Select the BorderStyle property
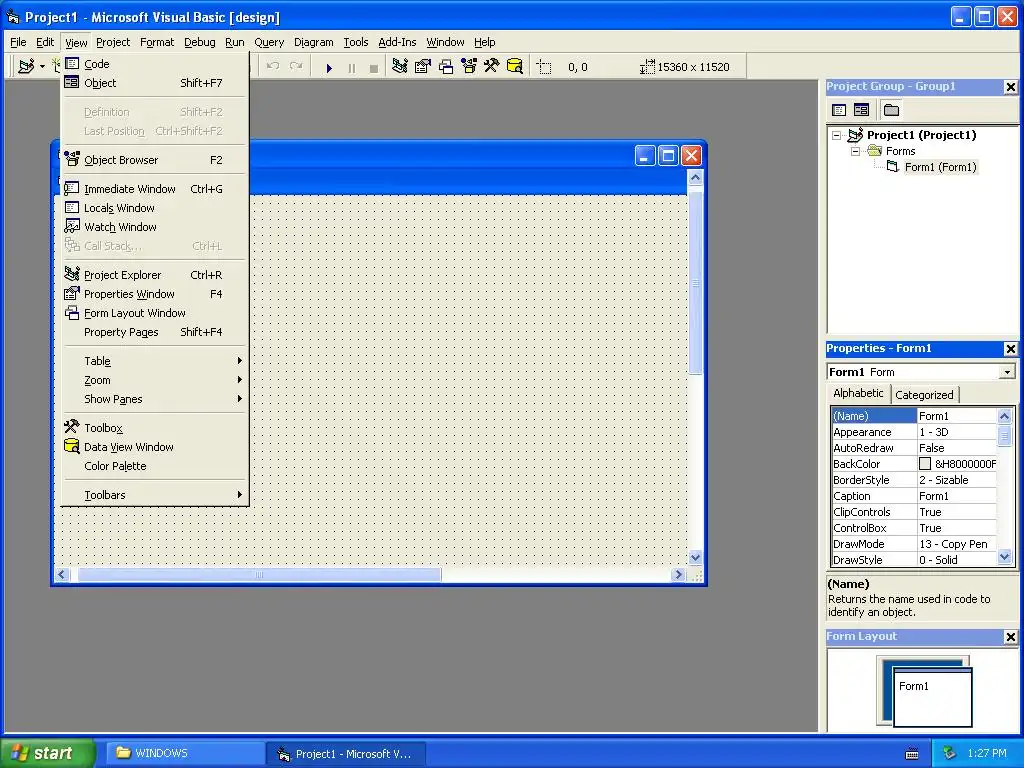The width and height of the screenshot is (1024, 768). tap(914, 480)
